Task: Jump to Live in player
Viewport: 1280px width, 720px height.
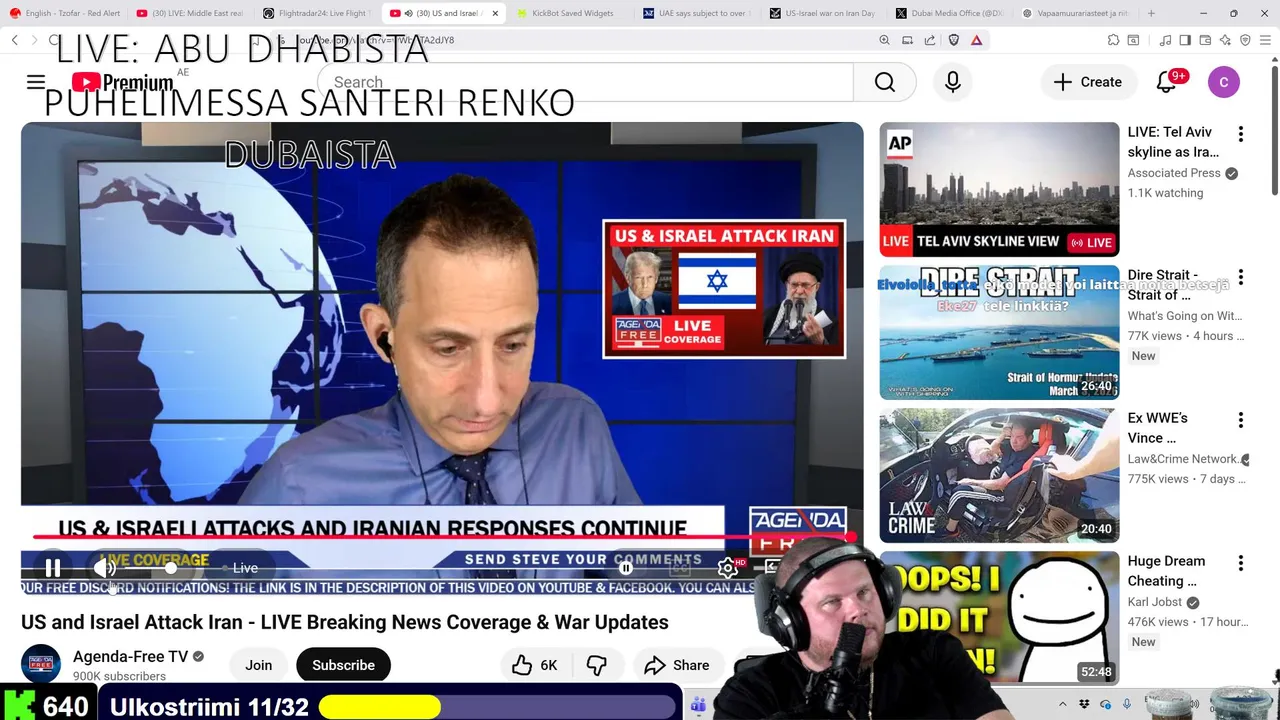Action: click(245, 568)
